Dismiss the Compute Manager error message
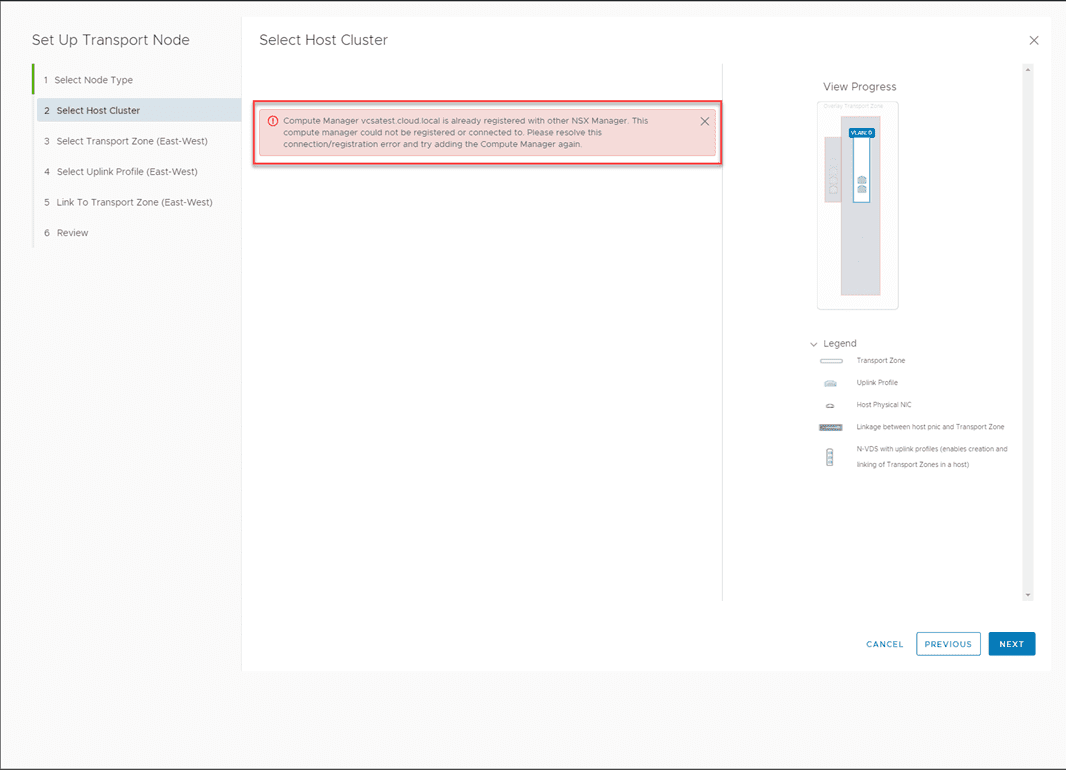This screenshot has width=1066, height=770. tap(704, 120)
